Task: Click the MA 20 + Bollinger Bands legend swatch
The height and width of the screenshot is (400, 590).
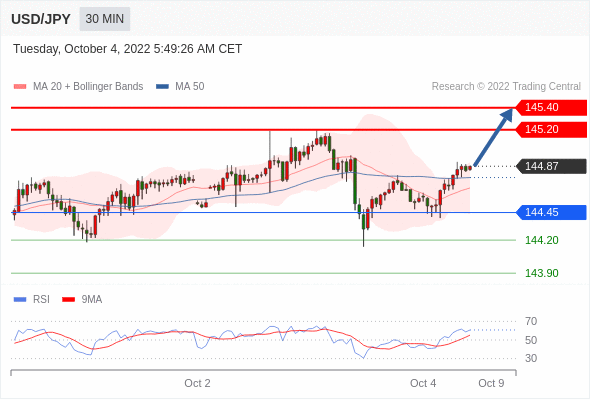Action: pyautogui.click(x=20, y=87)
